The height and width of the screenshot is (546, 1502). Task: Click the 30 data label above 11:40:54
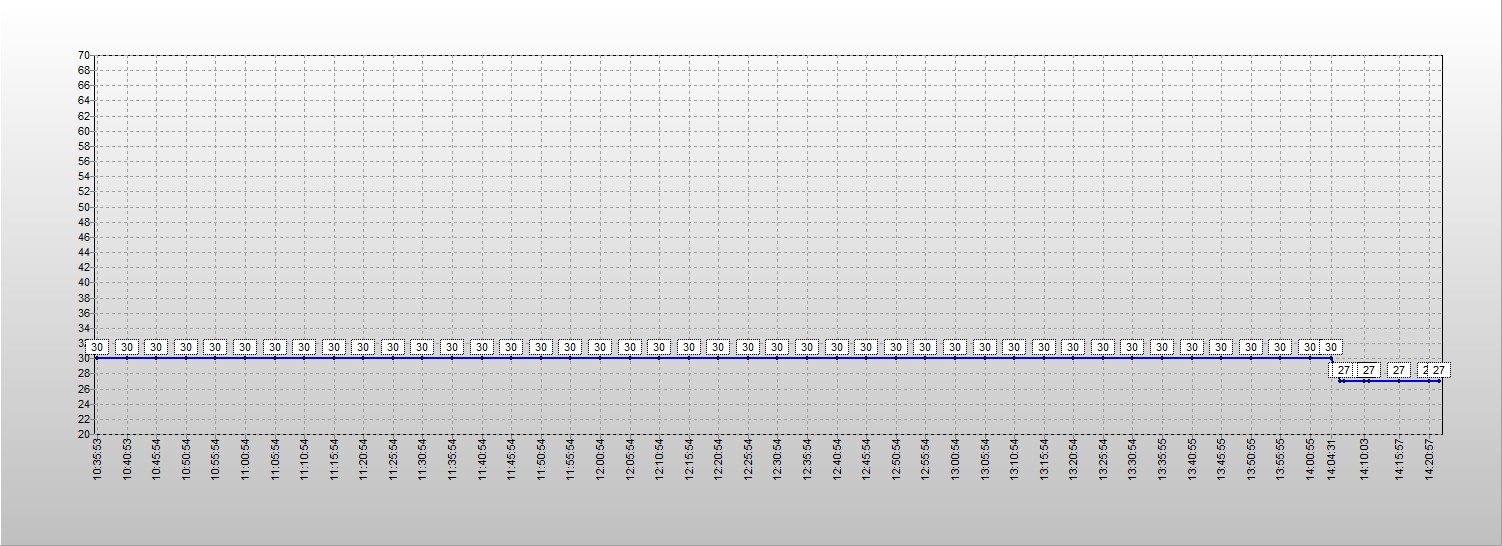point(482,347)
